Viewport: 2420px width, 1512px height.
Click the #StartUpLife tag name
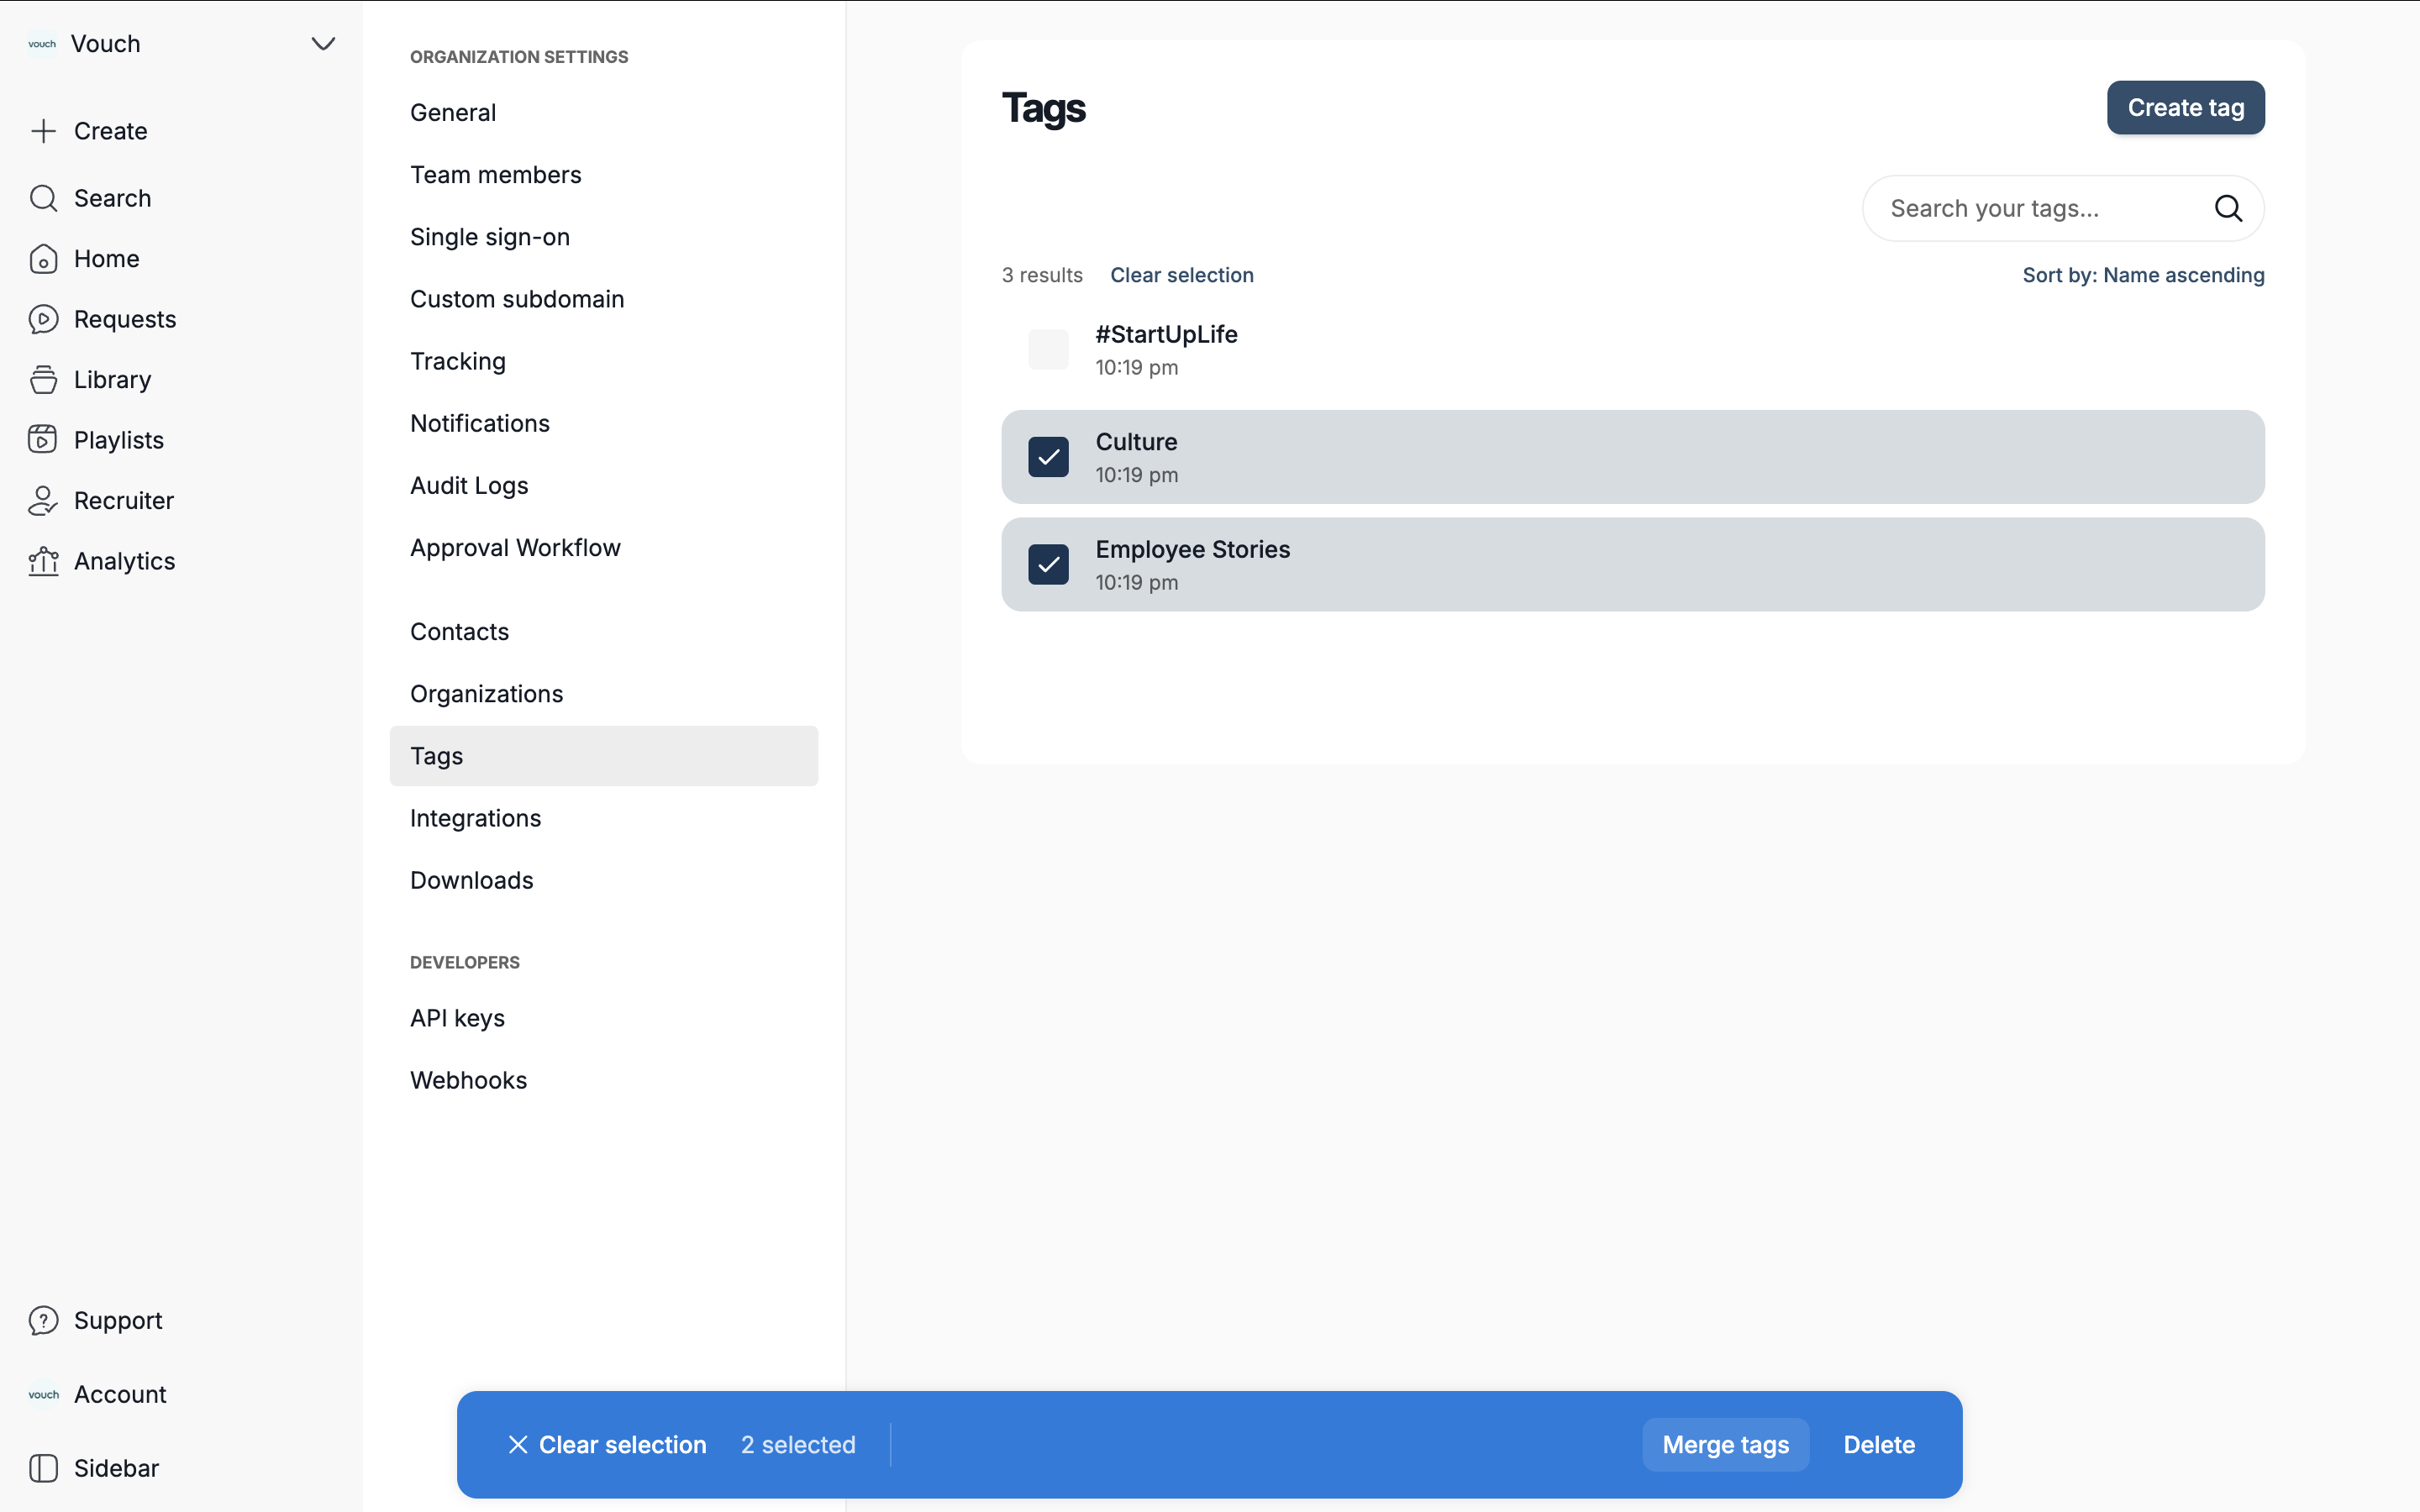pos(1166,334)
